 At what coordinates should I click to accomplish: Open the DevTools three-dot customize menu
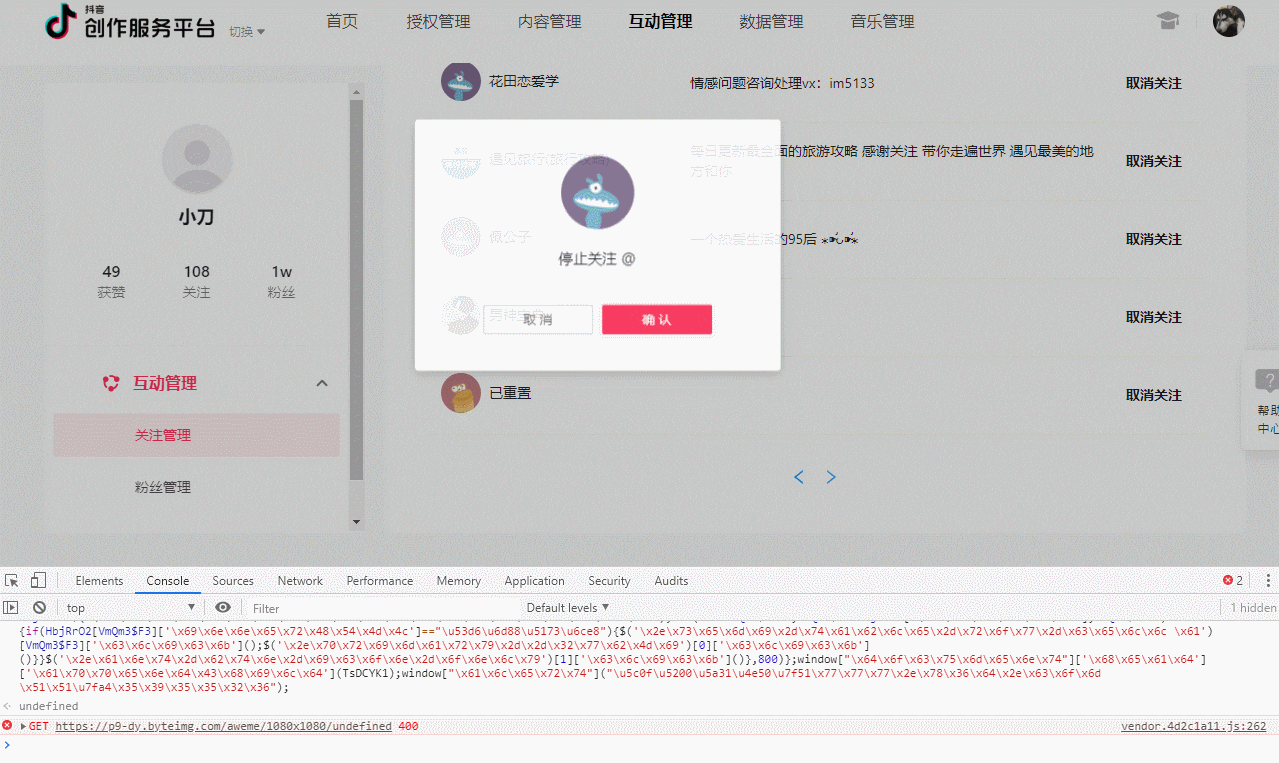1267,580
